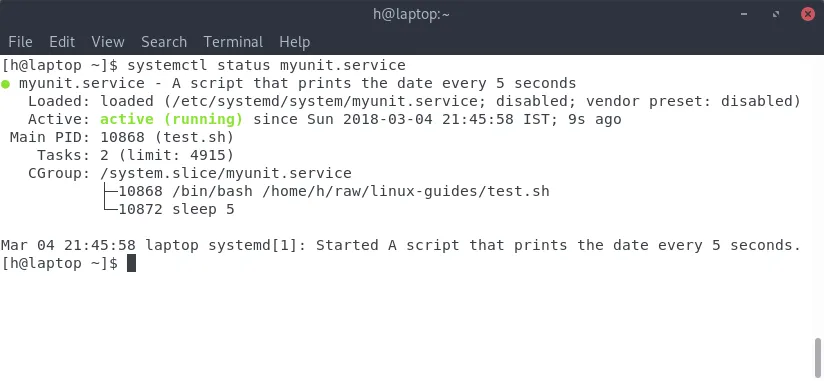Image resolution: width=824 pixels, height=381 pixels.
Task: Open the Search menu
Action: point(164,42)
